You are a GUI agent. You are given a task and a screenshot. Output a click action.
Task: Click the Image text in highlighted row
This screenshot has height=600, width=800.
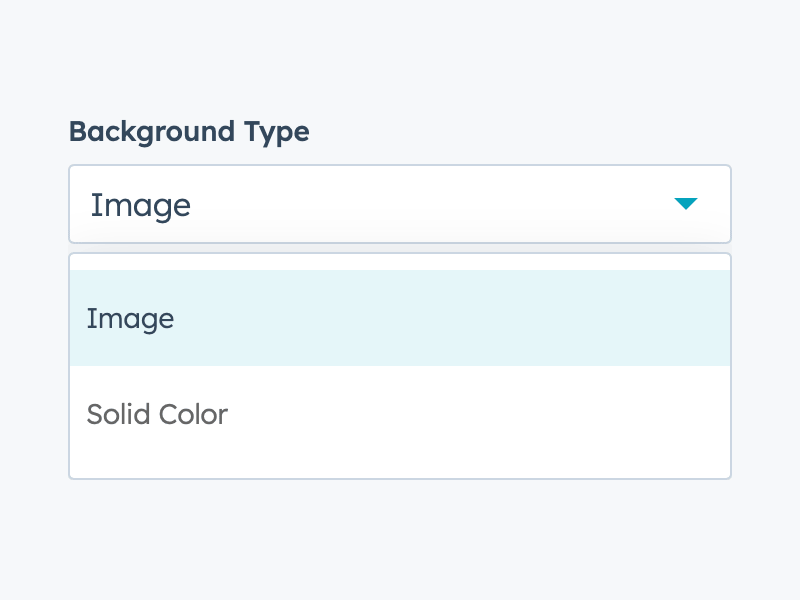click(x=130, y=319)
